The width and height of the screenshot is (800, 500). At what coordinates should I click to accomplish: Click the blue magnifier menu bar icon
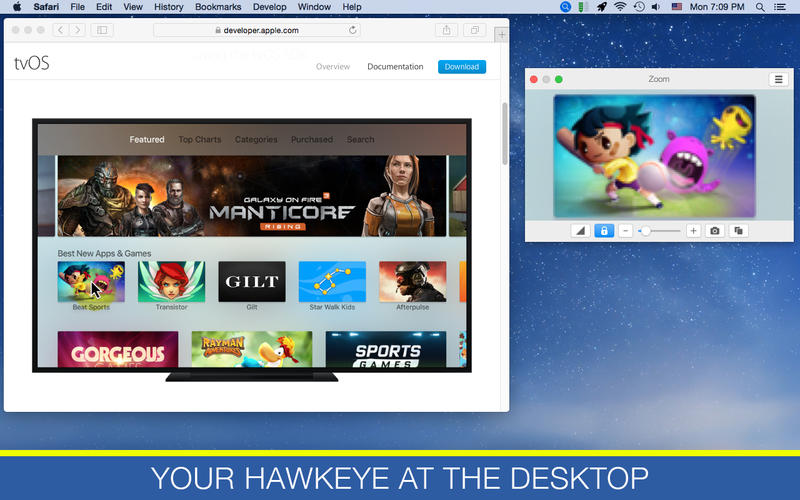[565, 7]
